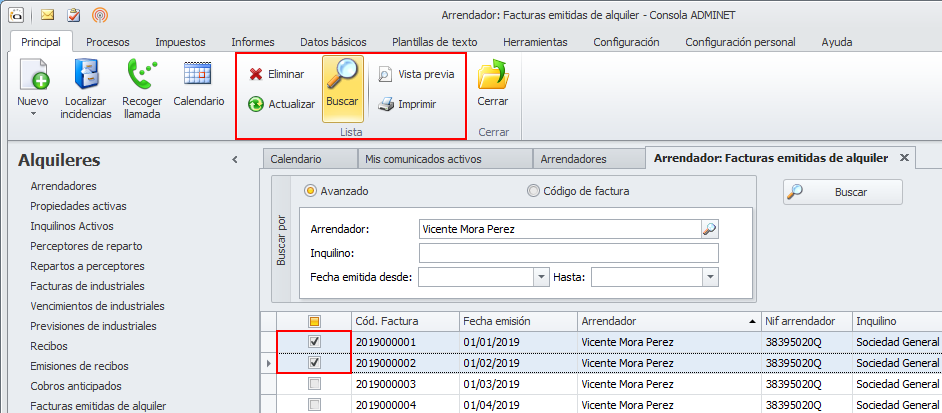942x413 pixels.
Task: Open Inquilinos Activos in side menu
Action: [x=71, y=226]
